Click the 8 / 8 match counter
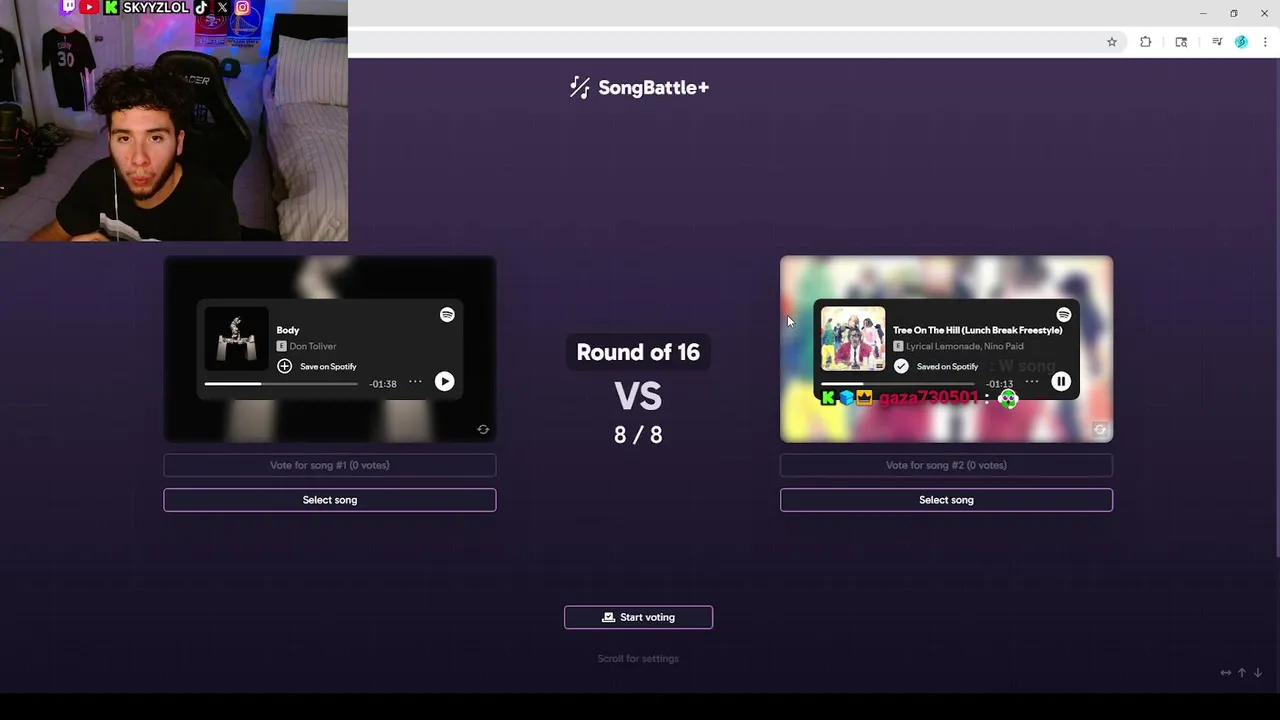This screenshot has height=720, width=1280. [x=638, y=434]
